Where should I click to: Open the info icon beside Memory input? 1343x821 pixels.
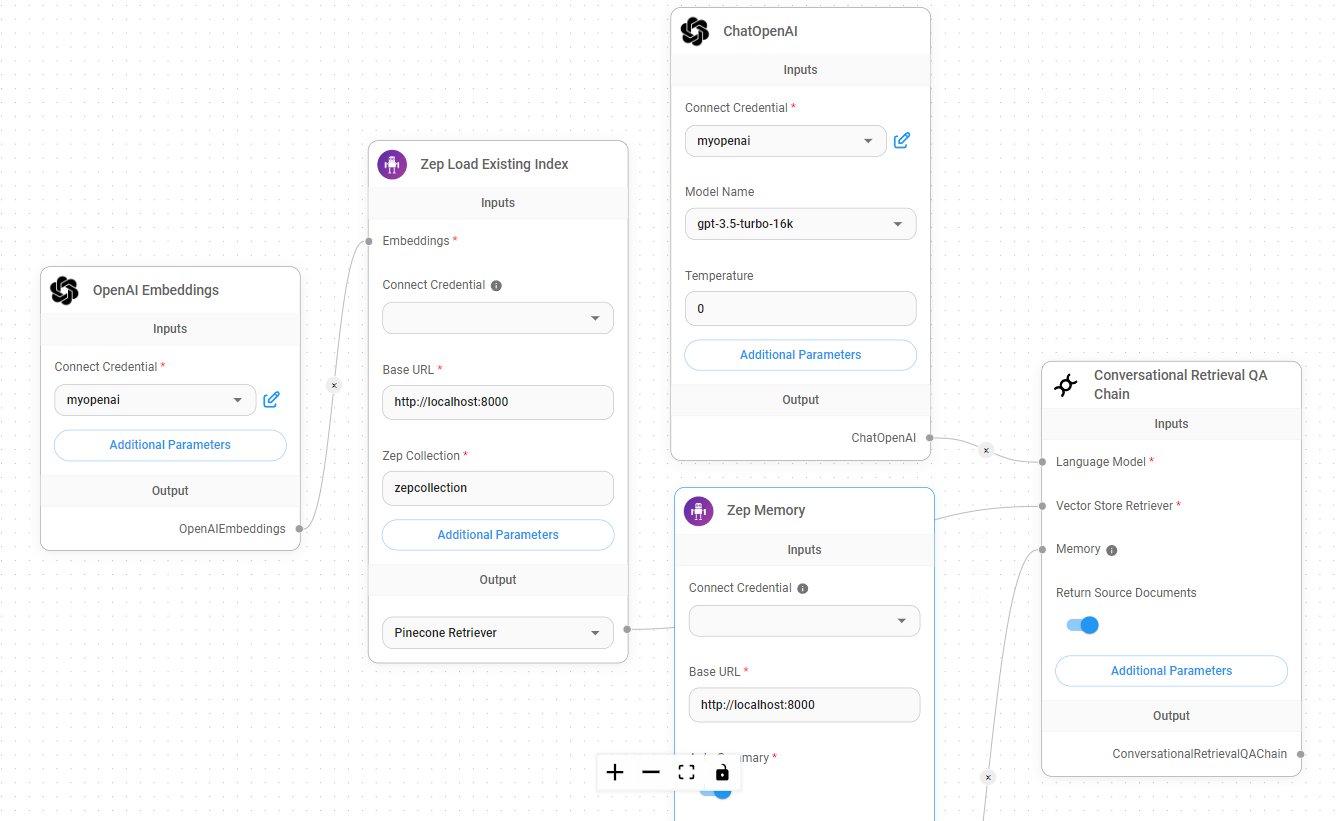1112,550
